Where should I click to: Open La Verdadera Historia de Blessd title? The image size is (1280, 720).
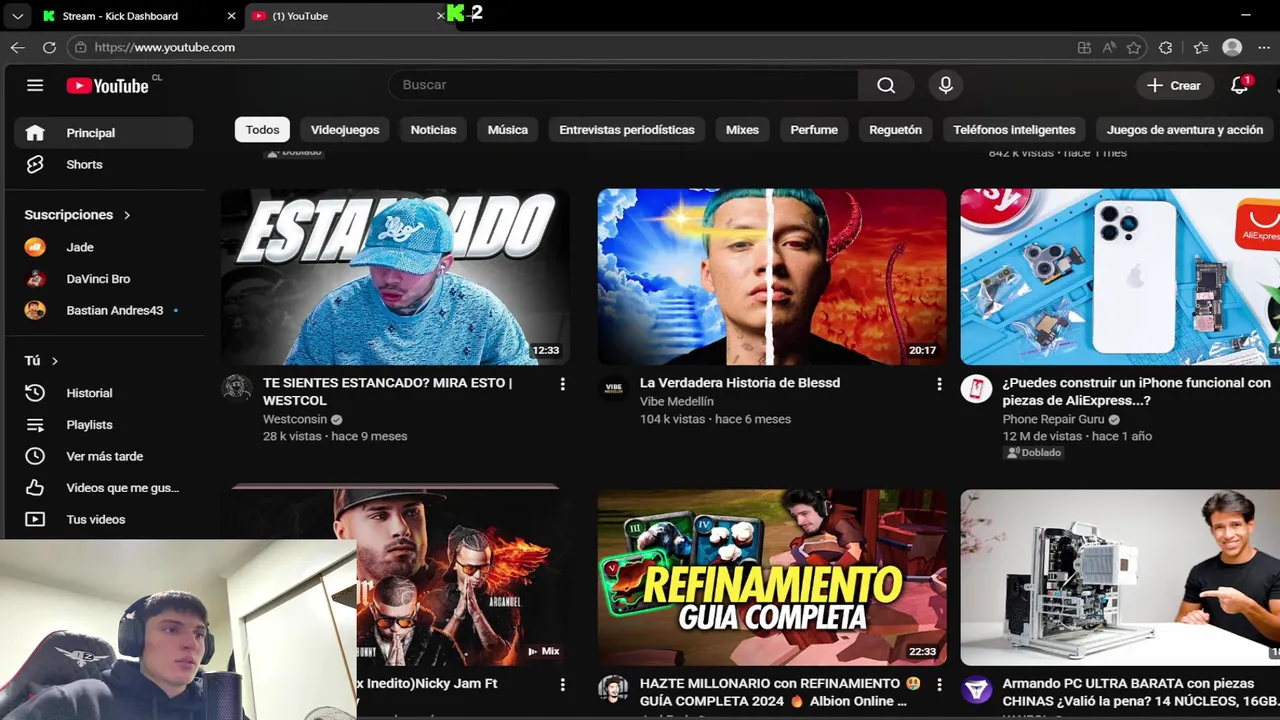pos(740,383)
